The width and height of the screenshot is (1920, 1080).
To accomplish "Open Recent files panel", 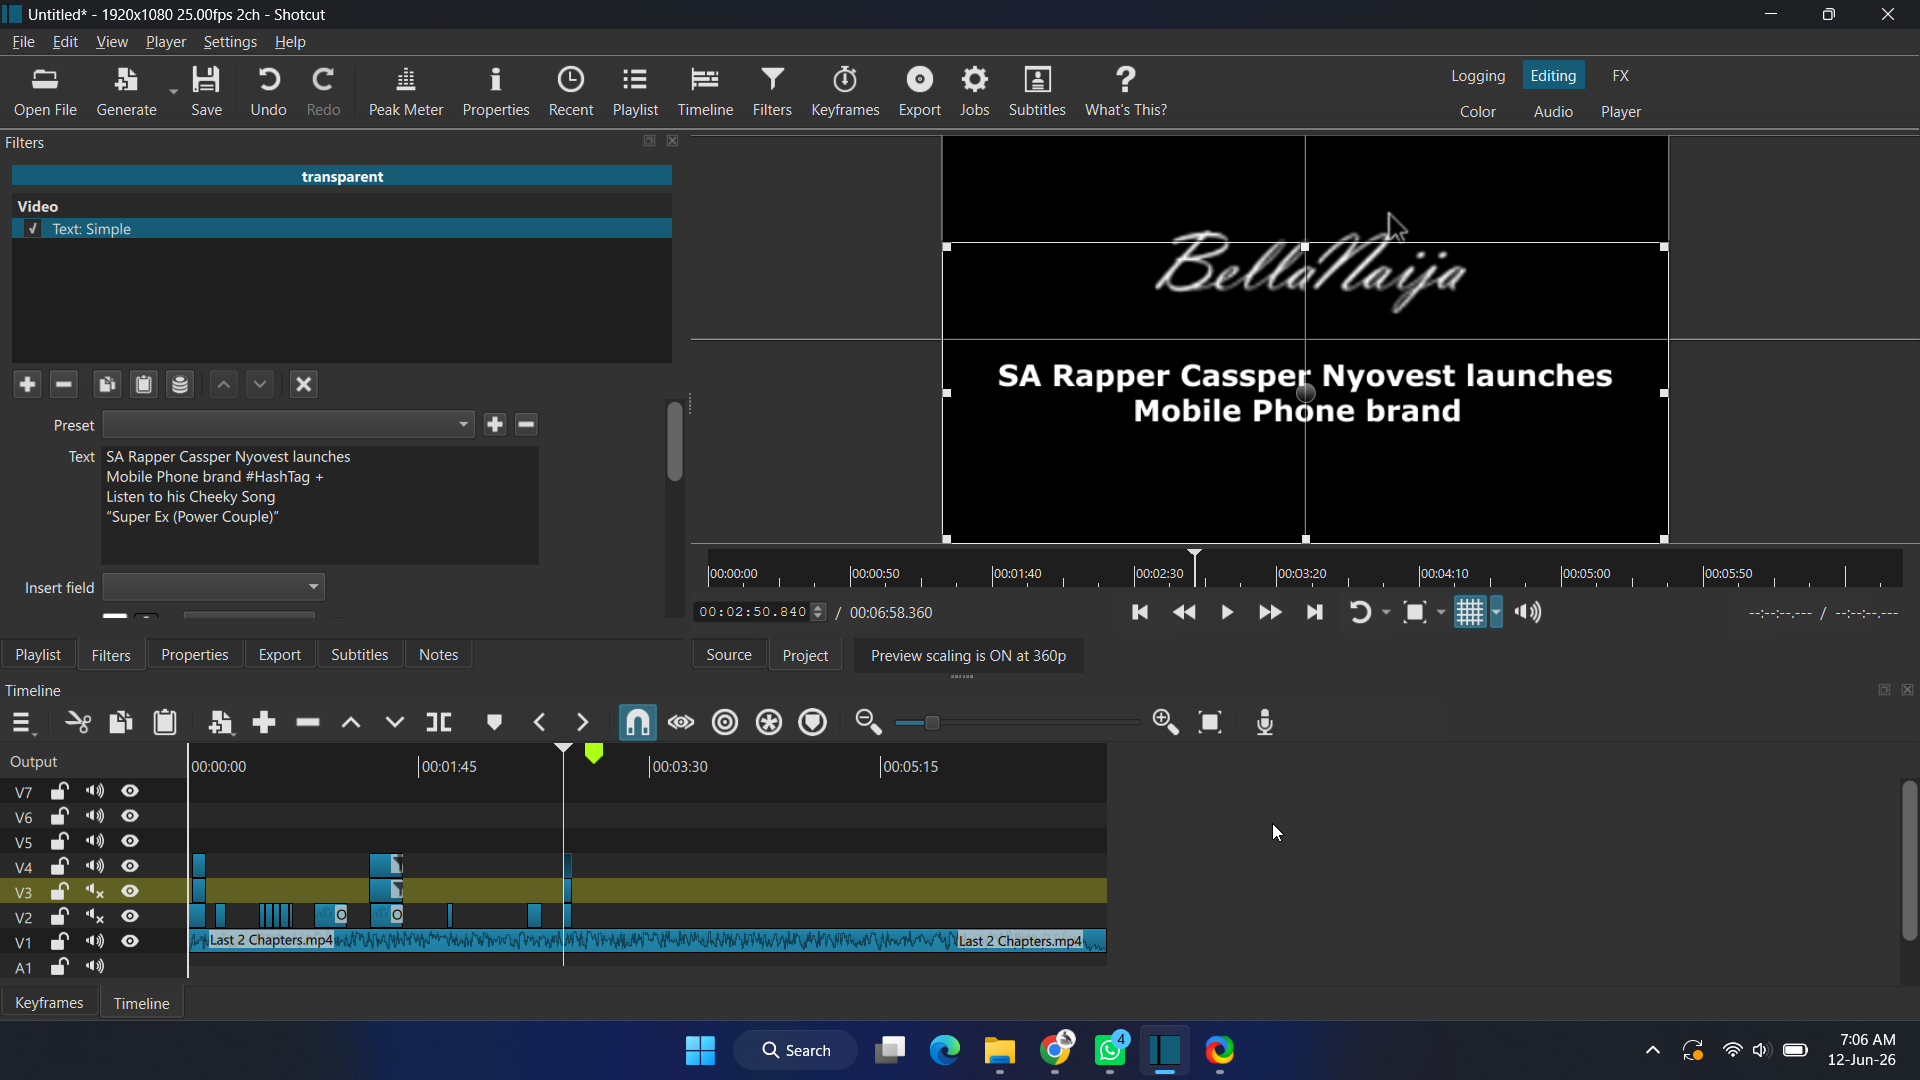I will point(571,92).
